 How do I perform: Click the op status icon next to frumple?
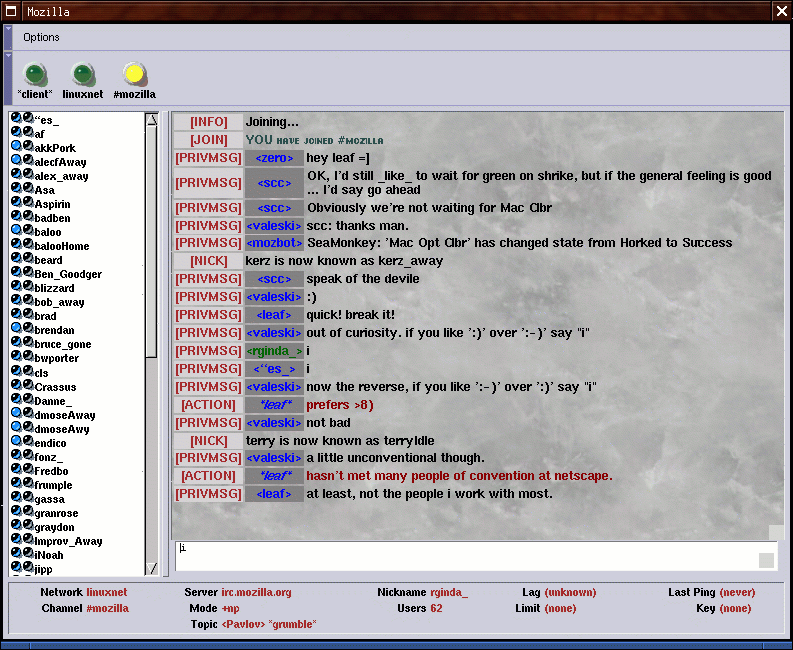coord(16,484)
